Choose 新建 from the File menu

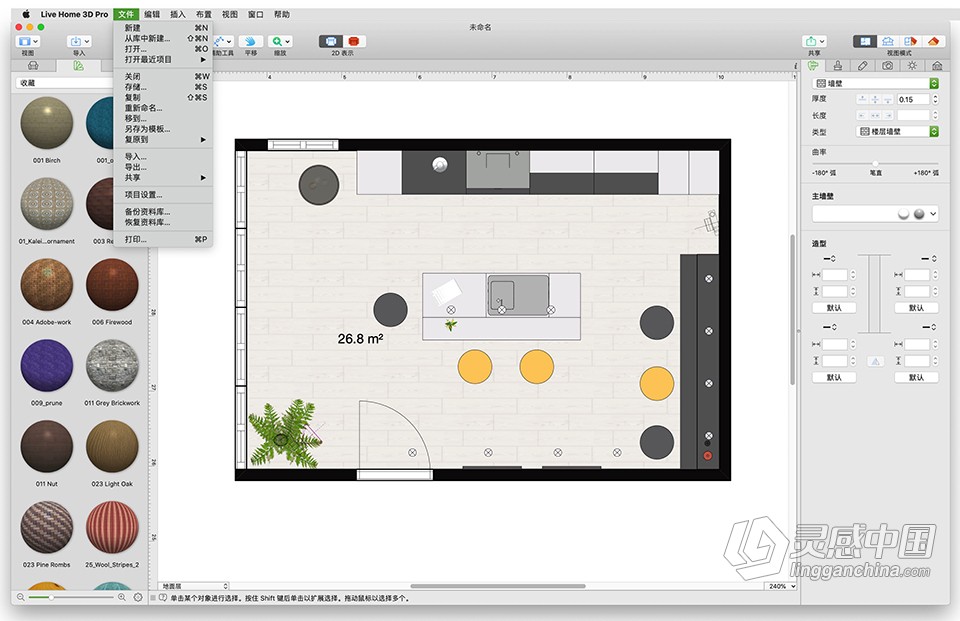pyautogui.click(x=163, y=28)
